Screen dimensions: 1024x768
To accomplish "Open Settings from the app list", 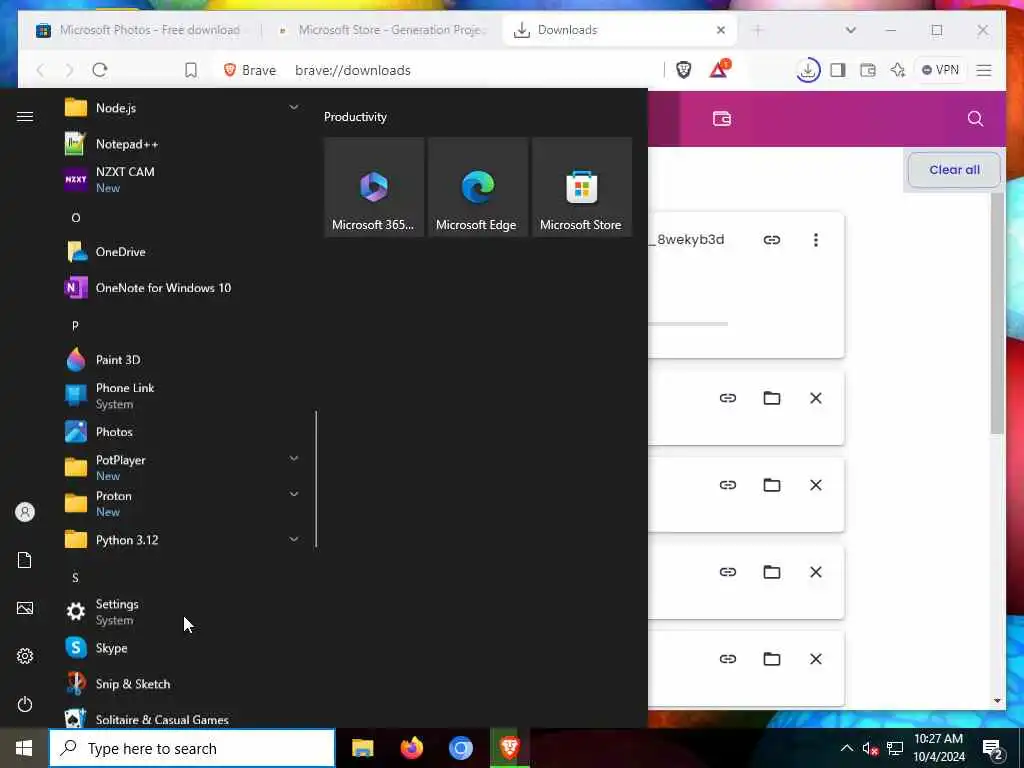I will 183,612.
